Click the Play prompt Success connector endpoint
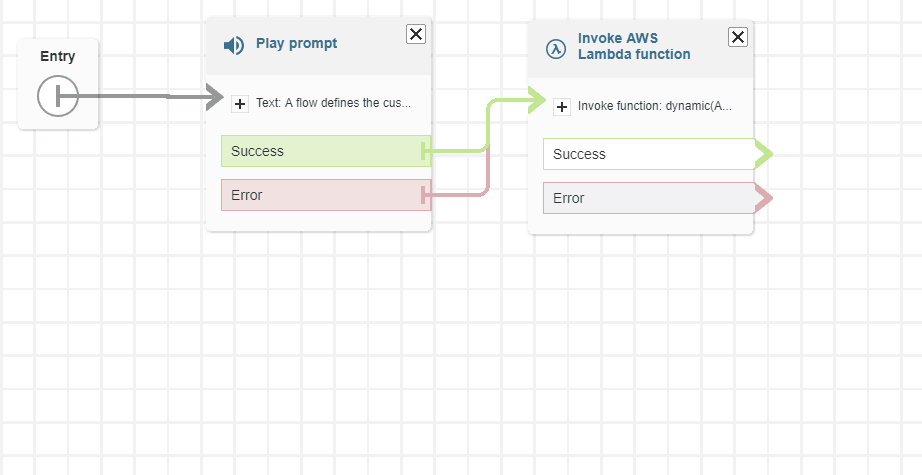The image size is (922, 475). coord(427,151)
